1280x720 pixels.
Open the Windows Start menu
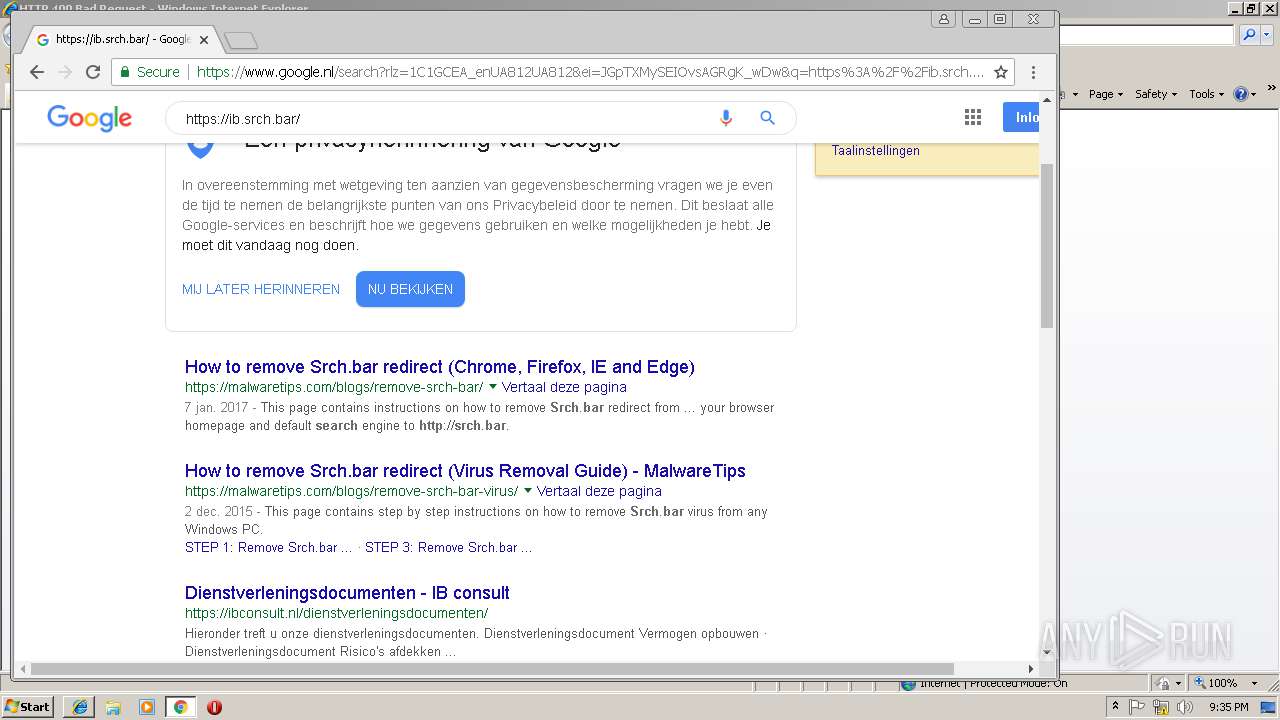pyautogui.click(x=27, y=707)
